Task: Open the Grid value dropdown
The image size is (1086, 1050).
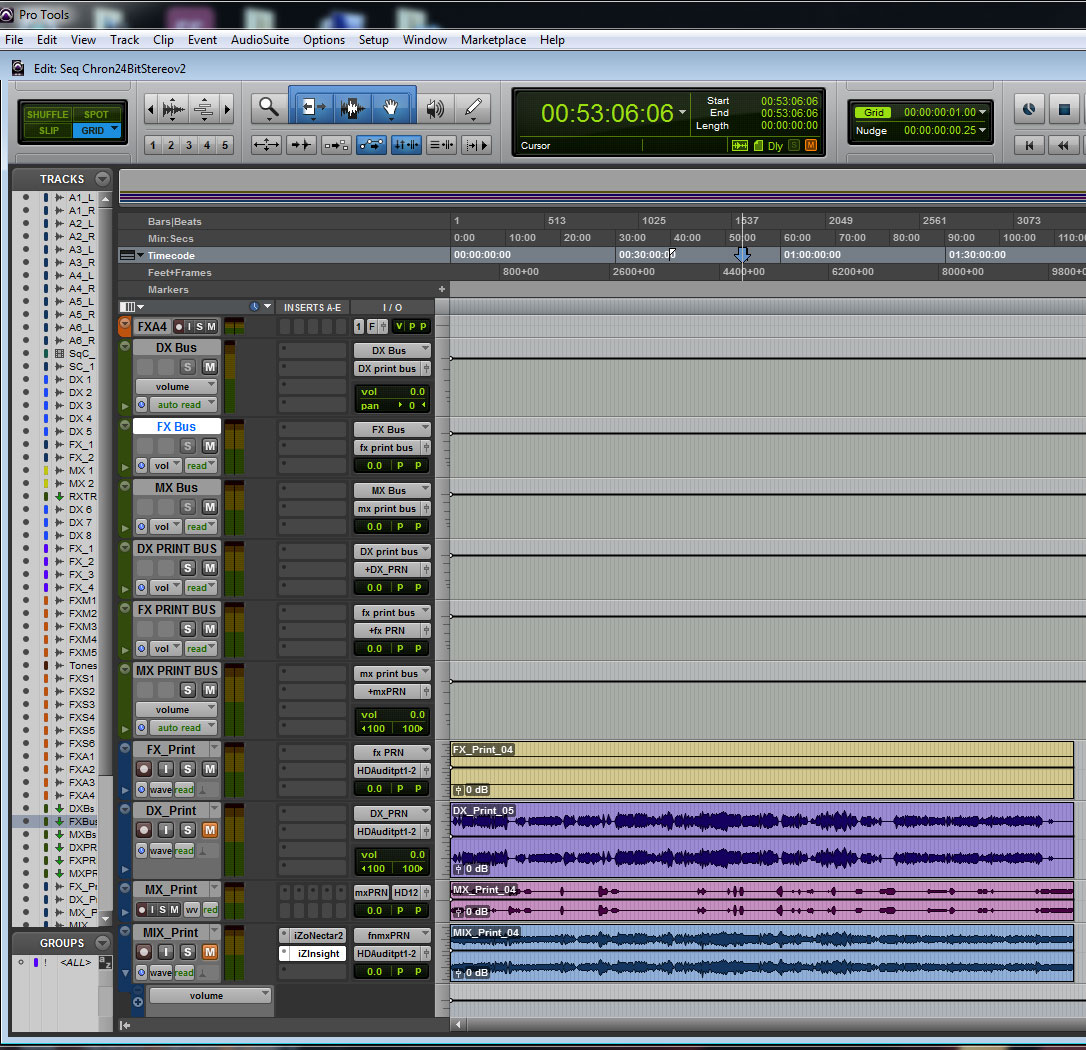Action: point(982,112)
